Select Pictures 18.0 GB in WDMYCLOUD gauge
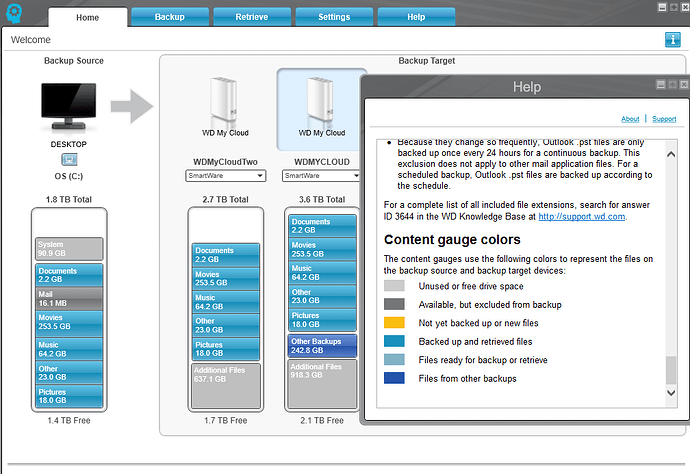Screen dimensions: 690x474 (x=323, y=320)
